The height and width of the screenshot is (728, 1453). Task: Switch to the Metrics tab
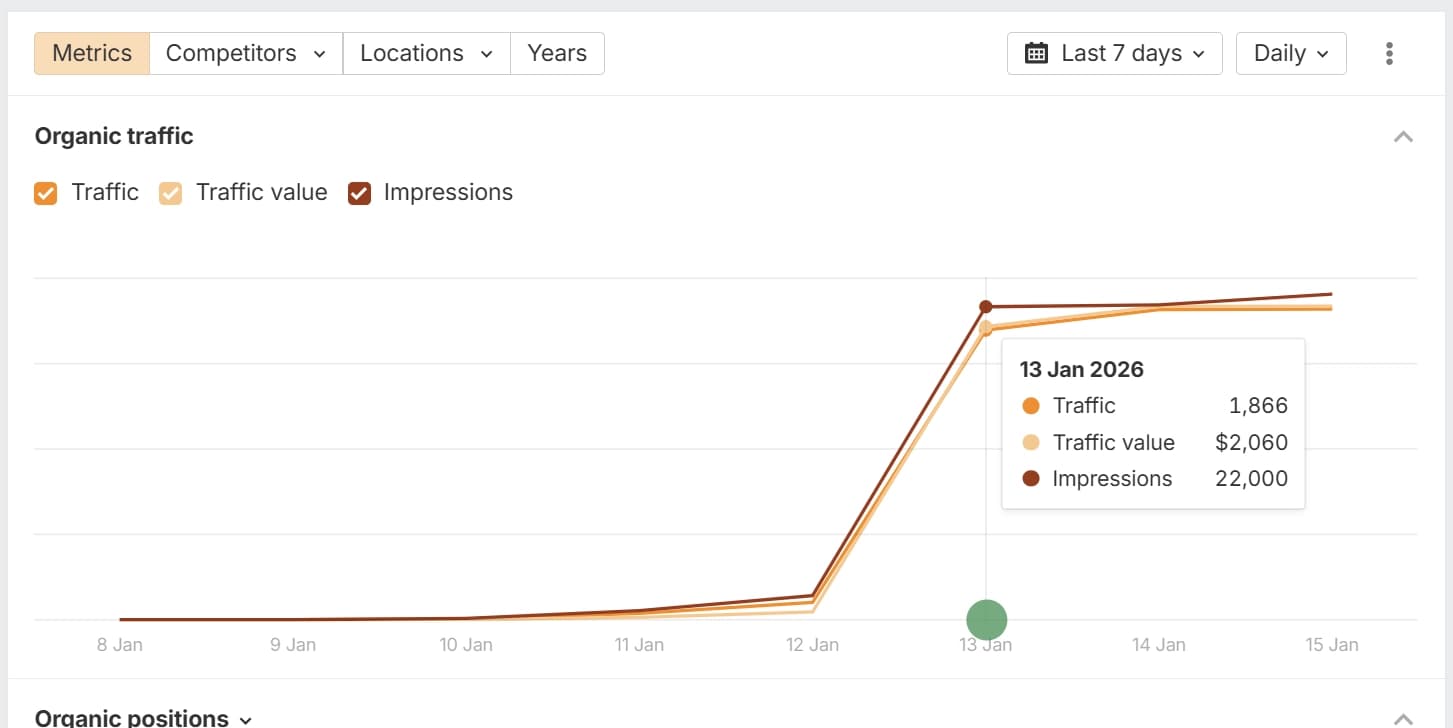91,52
